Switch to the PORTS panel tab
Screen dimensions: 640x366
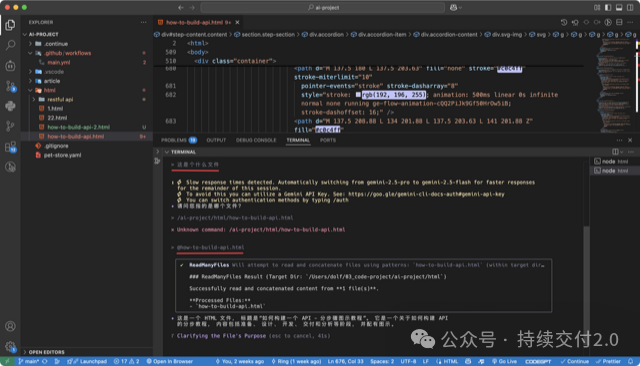pos(328,140)
